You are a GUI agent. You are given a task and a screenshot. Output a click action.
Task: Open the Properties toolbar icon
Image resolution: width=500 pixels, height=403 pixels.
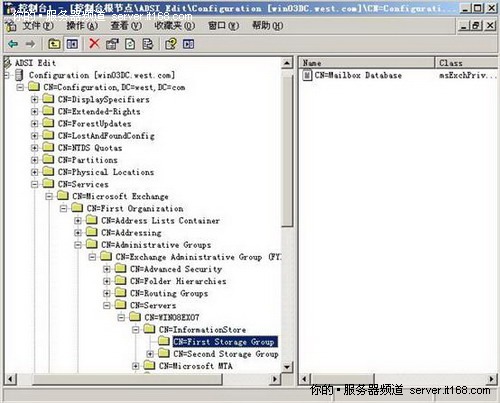point(112,44)
